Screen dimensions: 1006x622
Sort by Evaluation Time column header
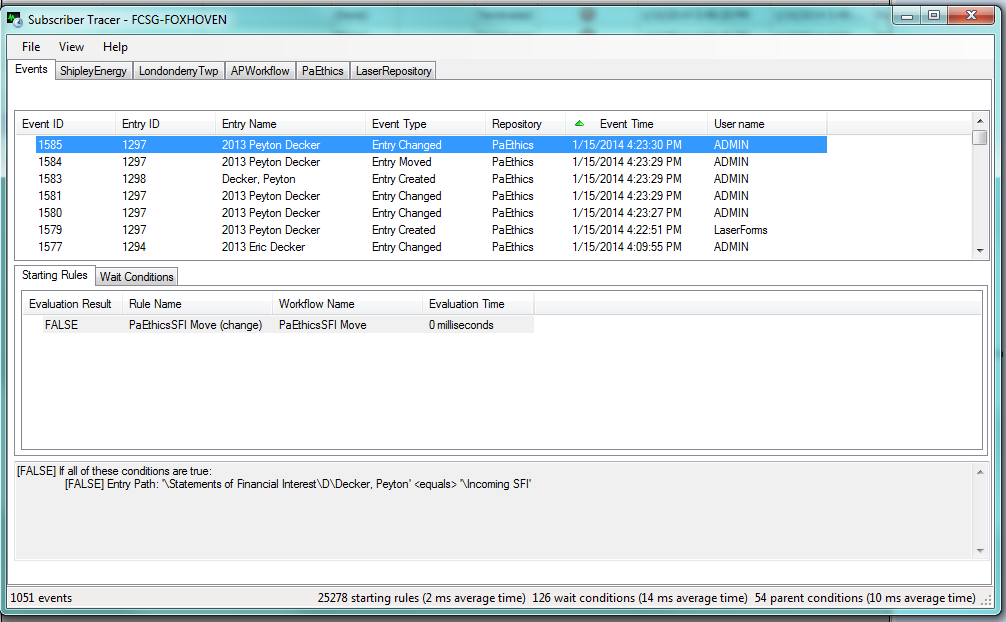click(x=478, y=304)
